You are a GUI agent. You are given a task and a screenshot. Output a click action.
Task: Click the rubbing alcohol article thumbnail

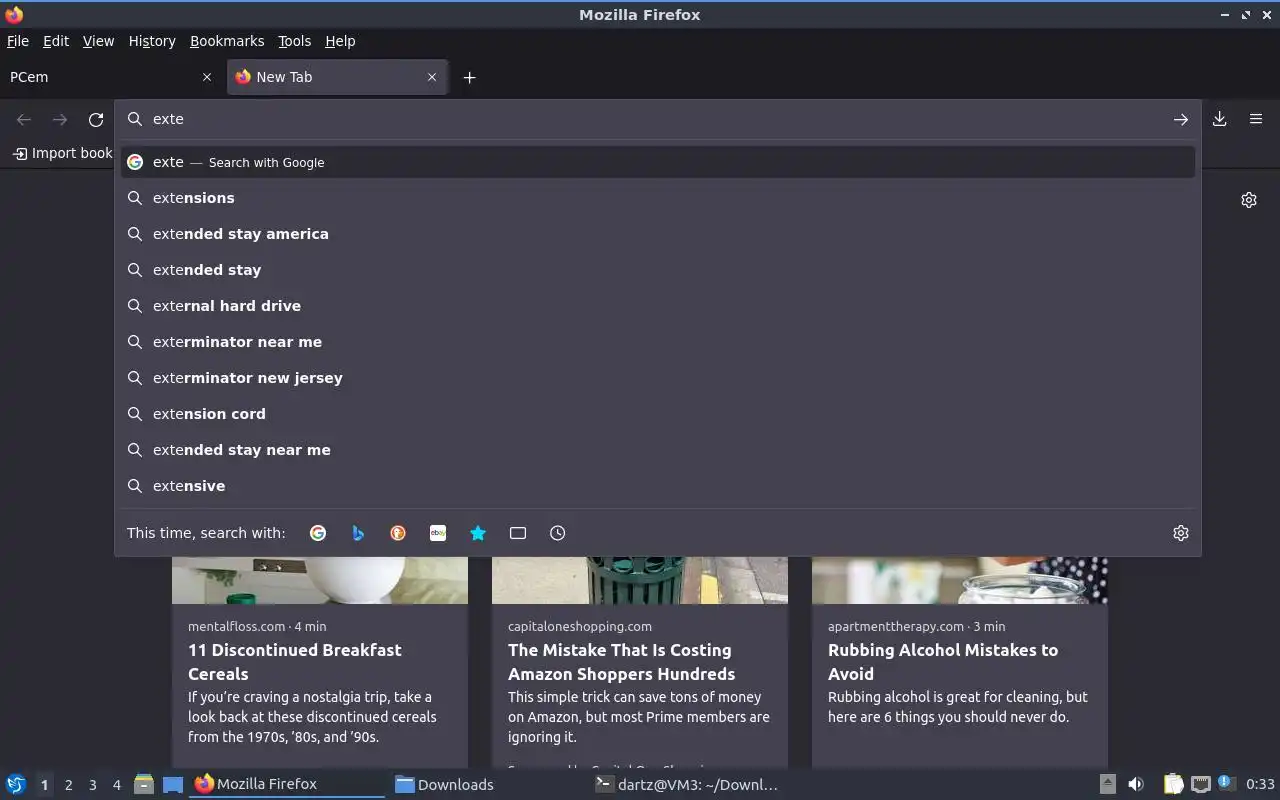tap(960, 580)
